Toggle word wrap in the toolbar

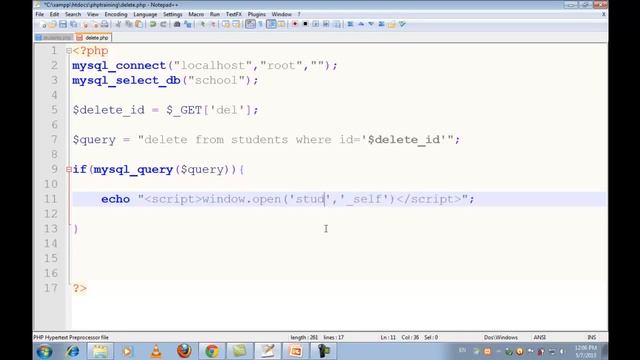250,24
